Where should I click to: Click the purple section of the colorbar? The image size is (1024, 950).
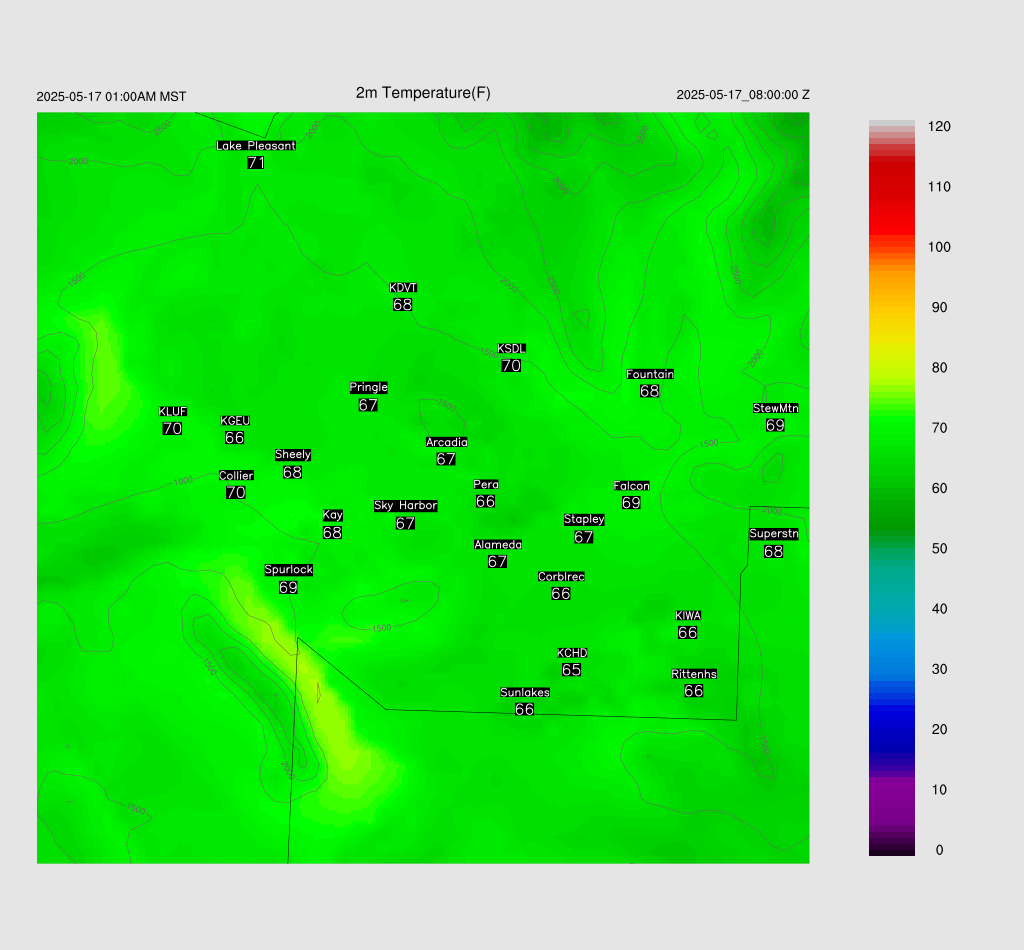tap(891, 800)
